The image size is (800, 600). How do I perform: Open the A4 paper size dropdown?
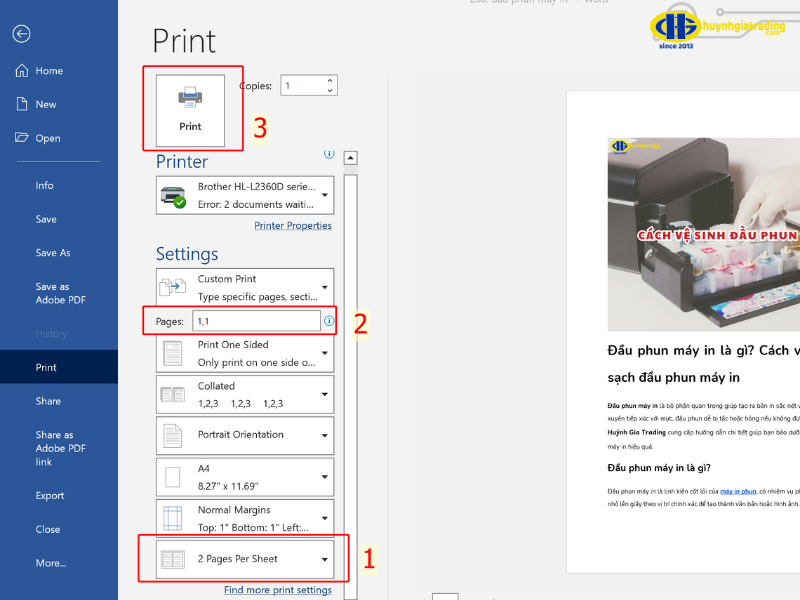click(x=324, y=476)
